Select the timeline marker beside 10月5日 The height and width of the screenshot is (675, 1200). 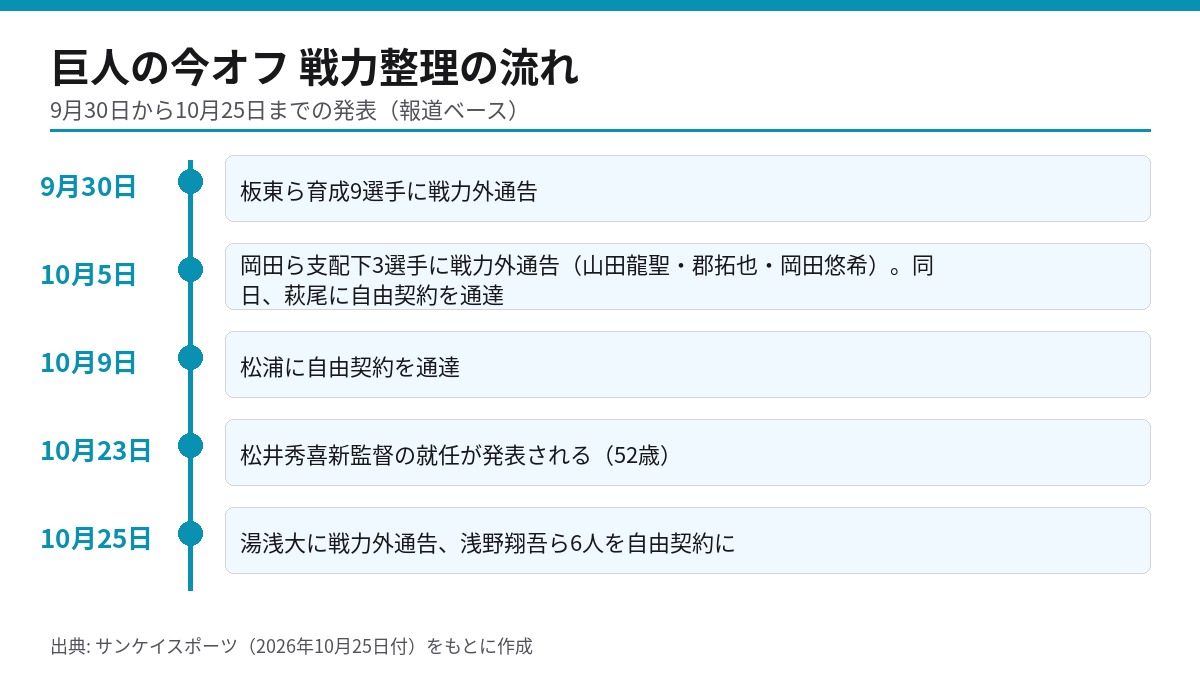[190, 269]
